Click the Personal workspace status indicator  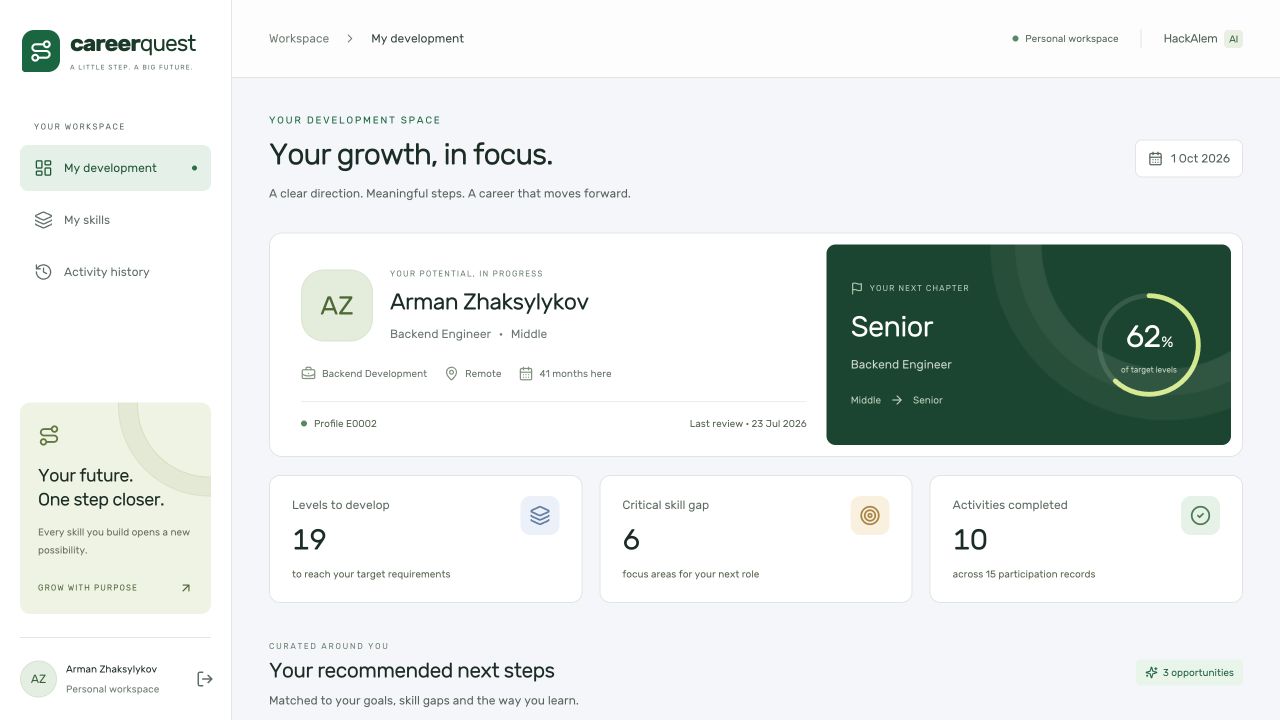point(1065,39)
